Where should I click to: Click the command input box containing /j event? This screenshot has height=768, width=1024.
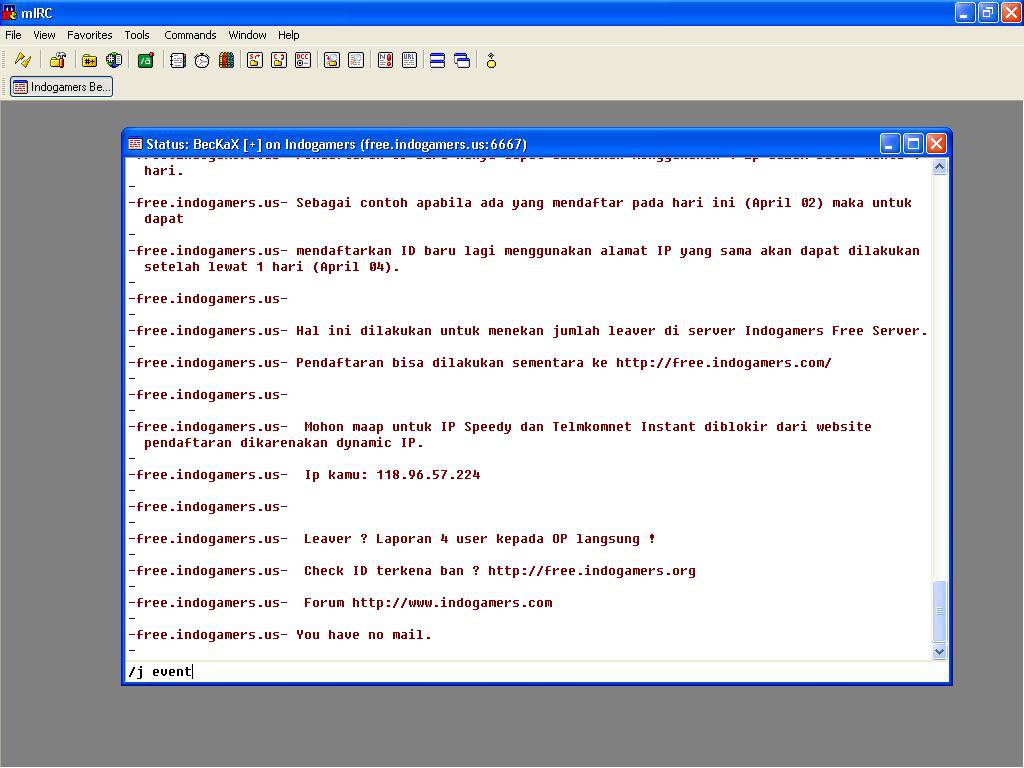[537, 671]
